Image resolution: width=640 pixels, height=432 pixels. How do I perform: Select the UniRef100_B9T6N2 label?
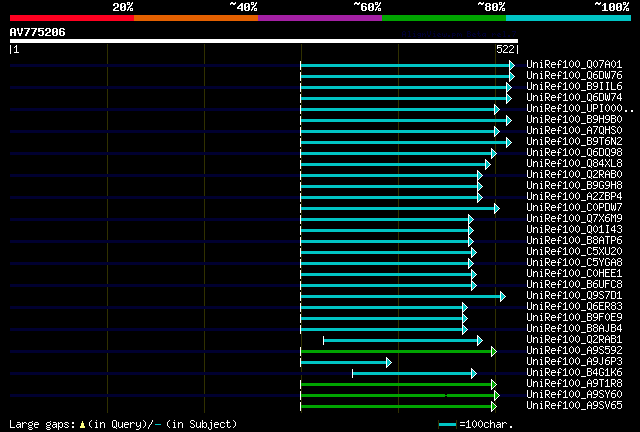(574, 142)
